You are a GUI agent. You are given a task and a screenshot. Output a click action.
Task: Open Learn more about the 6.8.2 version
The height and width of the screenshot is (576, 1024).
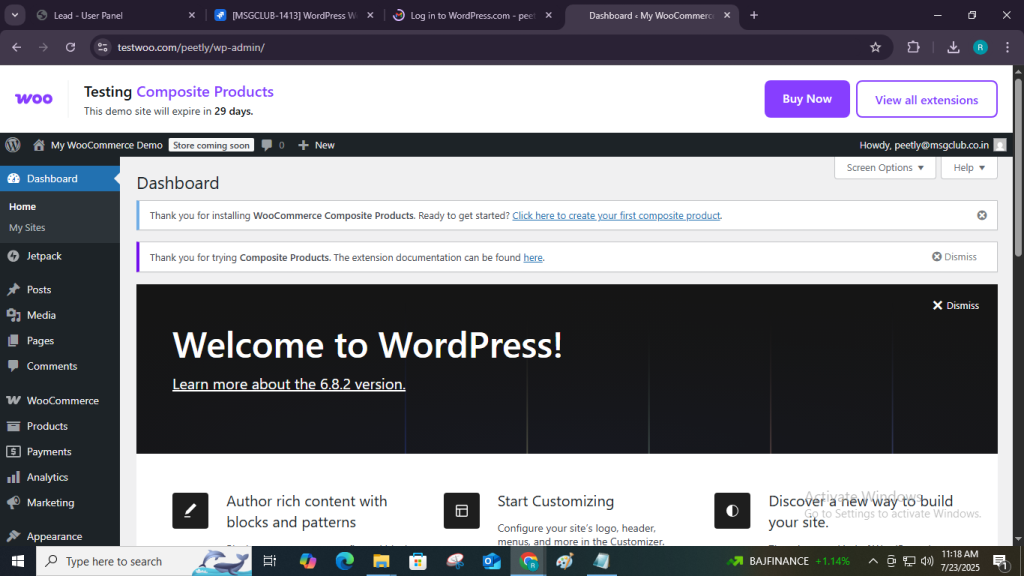tap(289, 384)
